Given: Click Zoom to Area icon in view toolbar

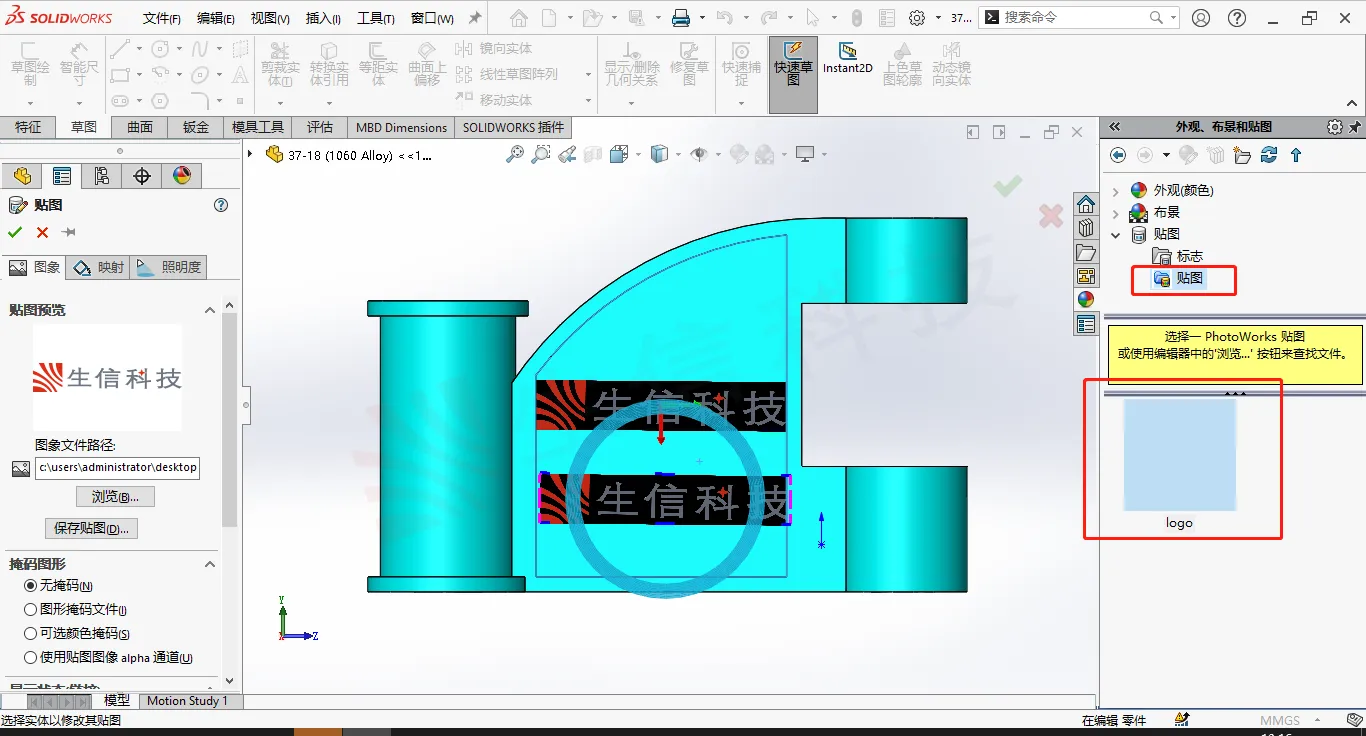Looking at the screenshot, I should (x=541, y=154).
